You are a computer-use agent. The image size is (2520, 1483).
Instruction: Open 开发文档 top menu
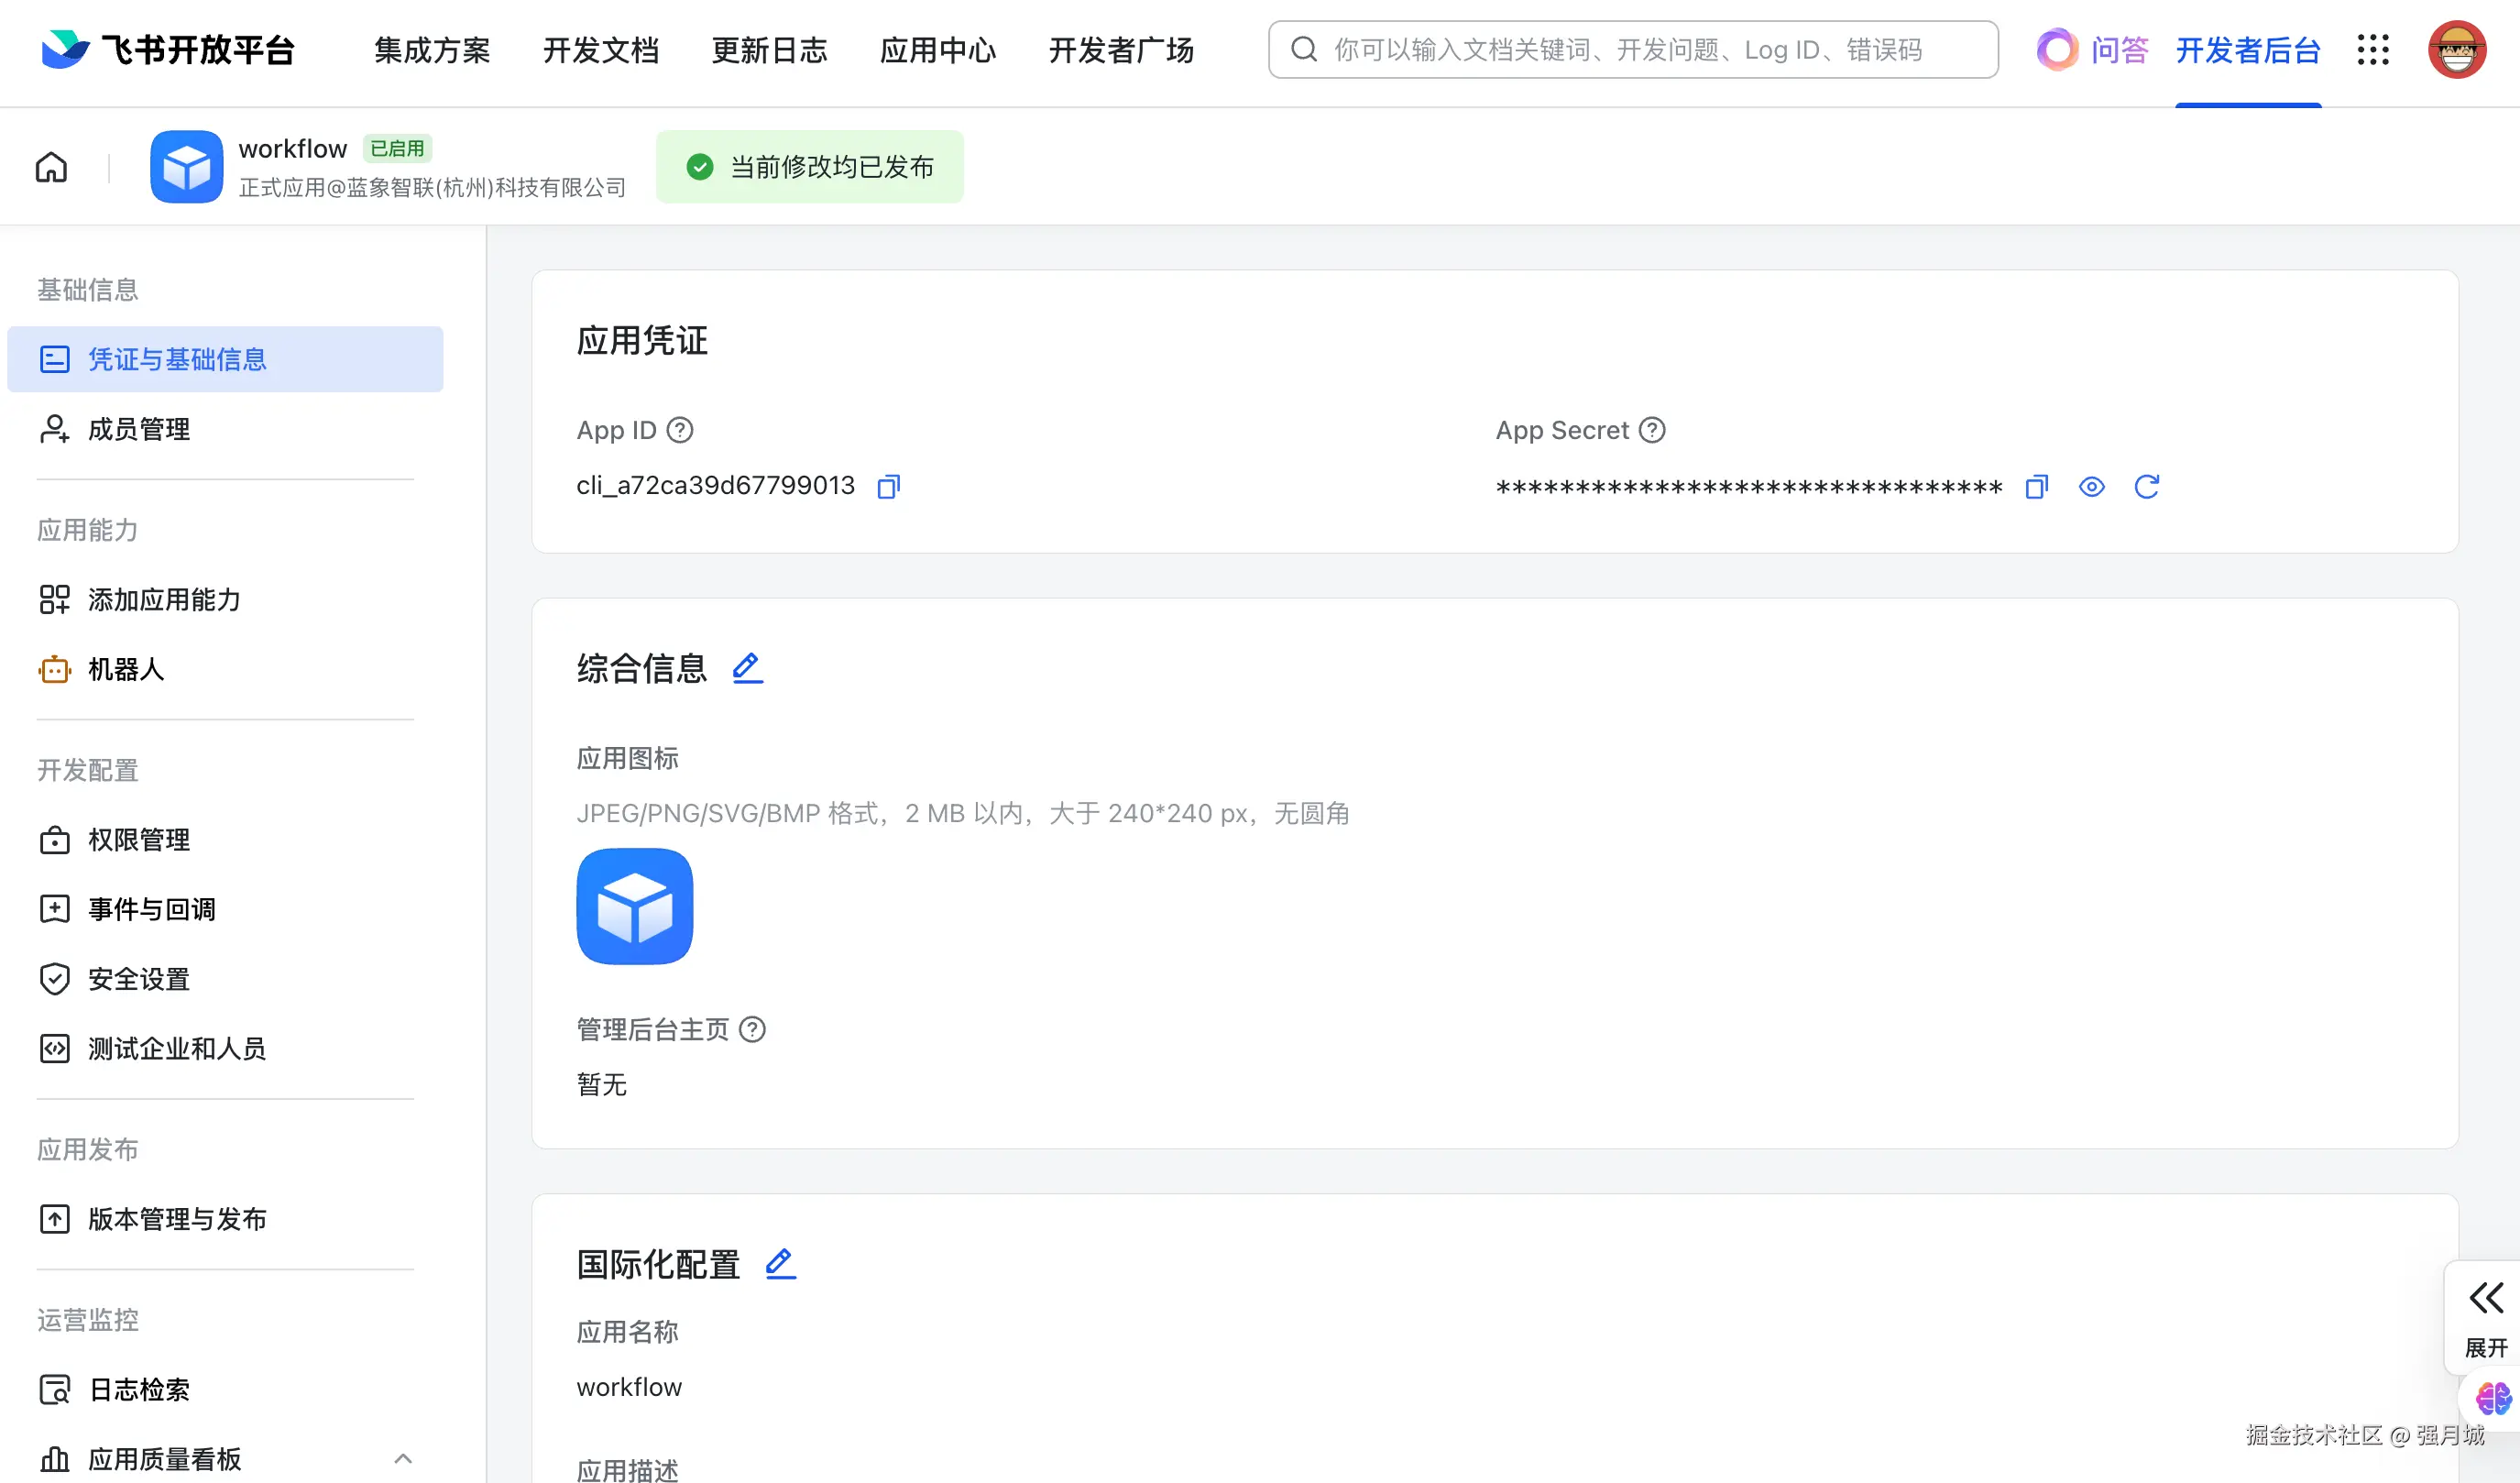pos(600,50)
